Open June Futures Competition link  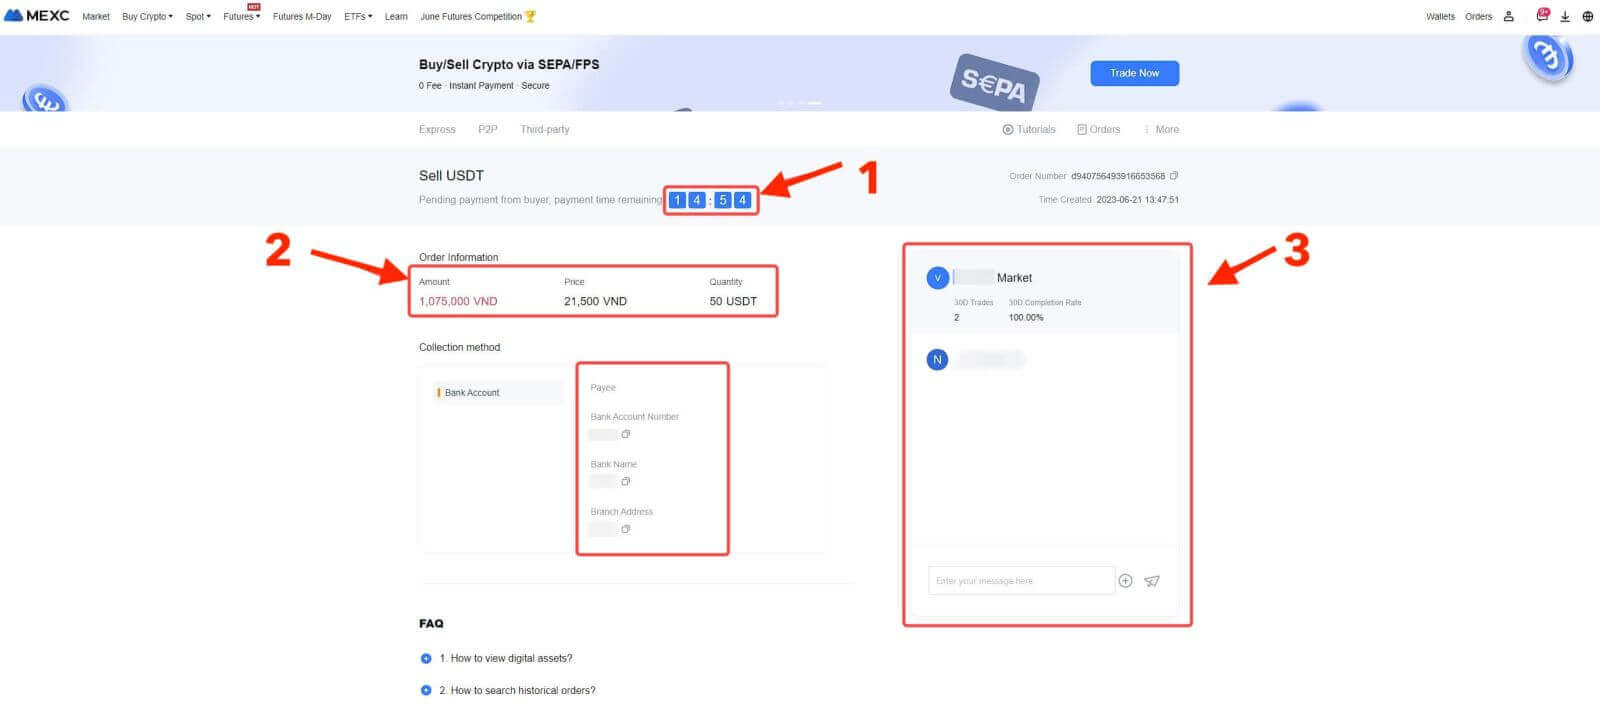(478, 17)
